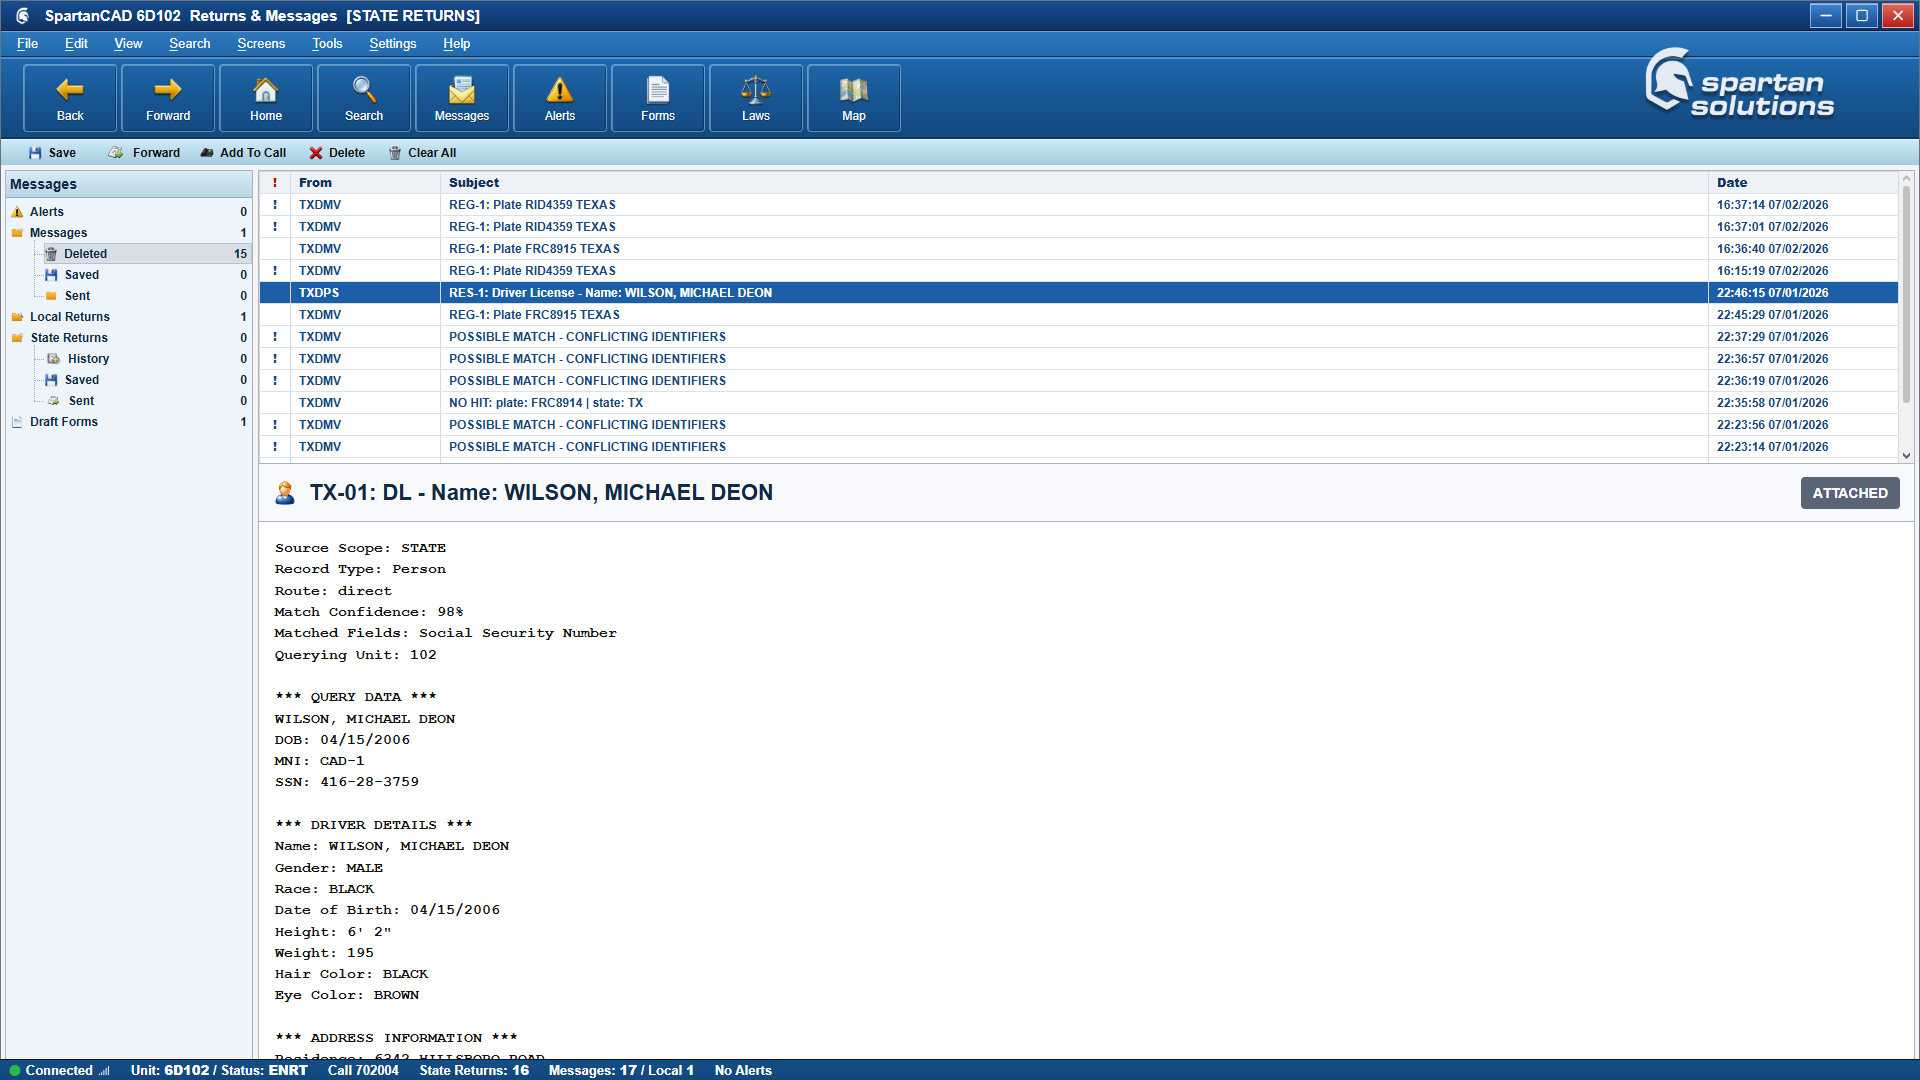Image resolution: width=1920 pixels, height=1080 pixels.
Task: Save the current message
Action: (52, 153)
